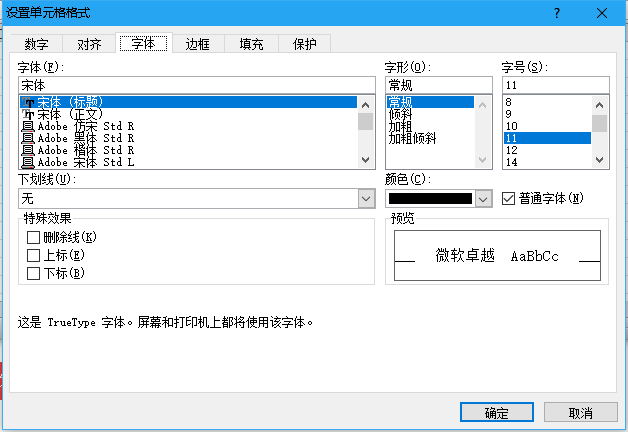Enable the 上标 superscript checkbox
The height and width of the screenshot is (432, 628).
click(33, 255)
